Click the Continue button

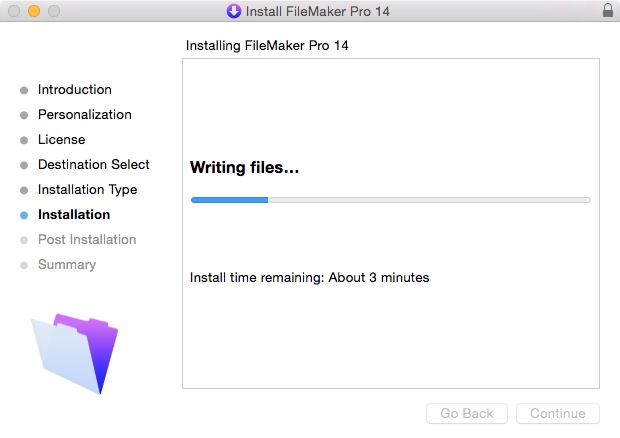558,413
